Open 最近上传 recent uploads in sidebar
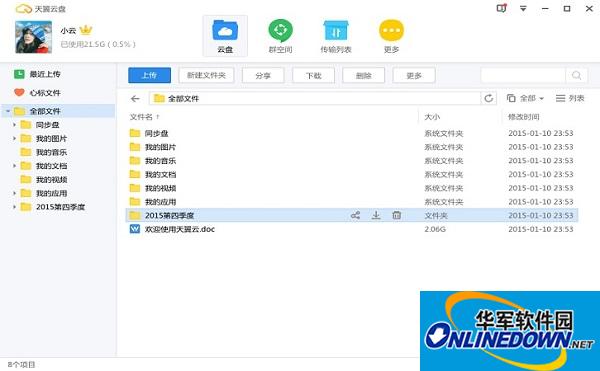The height and width of the screenshot is (371, 600). (38, 74)
